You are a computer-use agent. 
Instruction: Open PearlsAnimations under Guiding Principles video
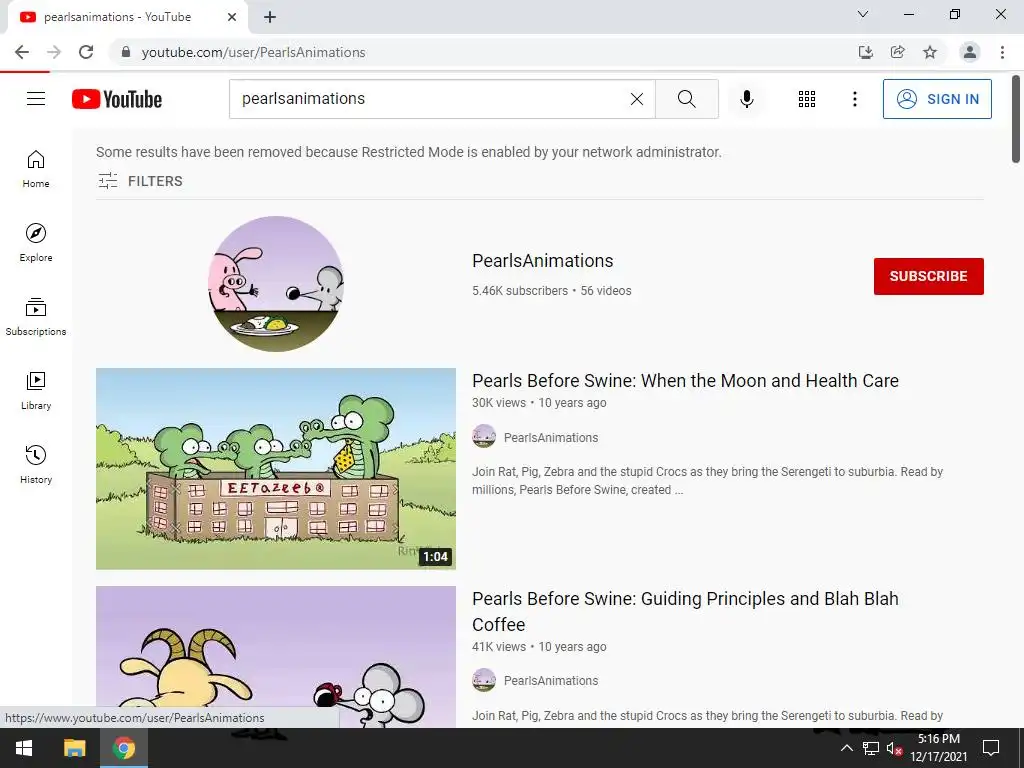click(x=551, y=680)
